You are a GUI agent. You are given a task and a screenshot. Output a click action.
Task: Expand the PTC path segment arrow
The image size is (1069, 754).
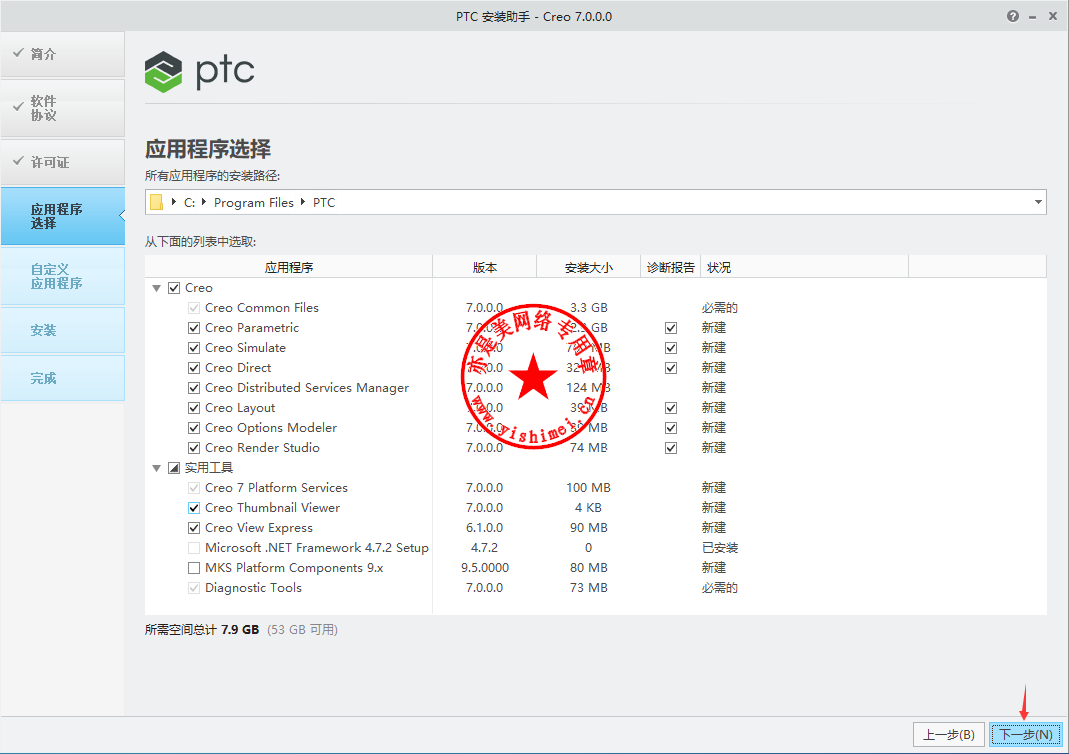click(x=303, y=202)
